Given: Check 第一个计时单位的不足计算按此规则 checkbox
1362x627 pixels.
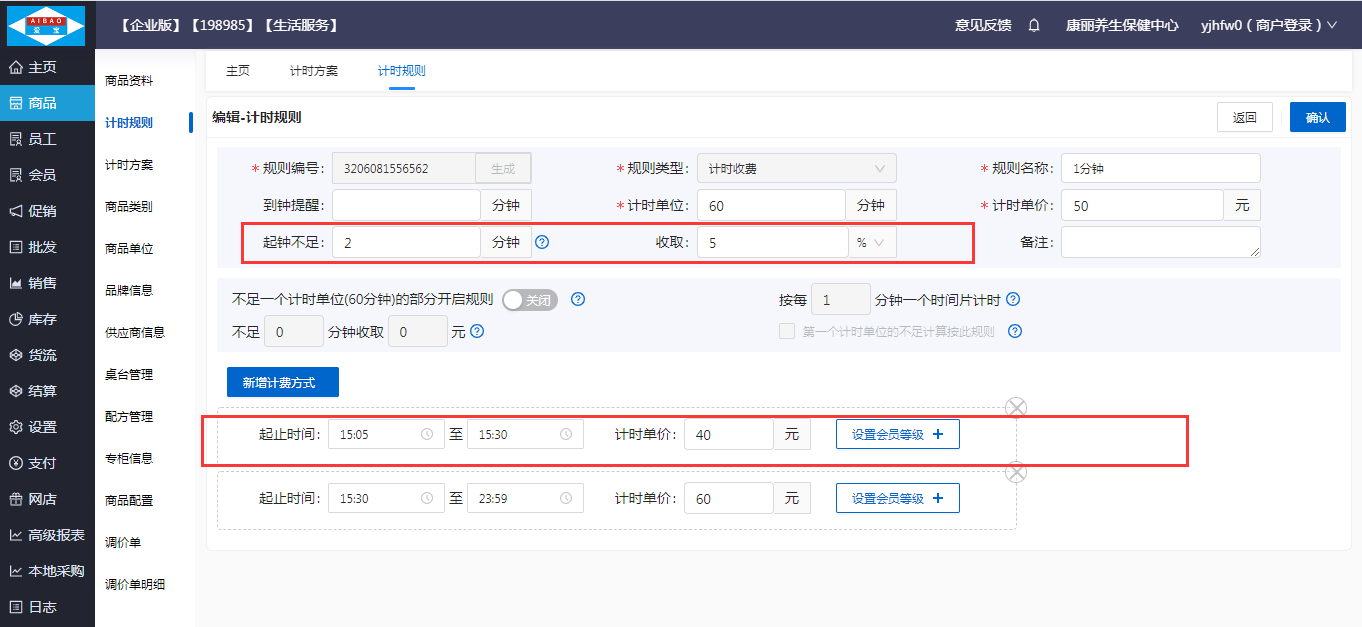Looking at the screenshot, I should point(787,331).
